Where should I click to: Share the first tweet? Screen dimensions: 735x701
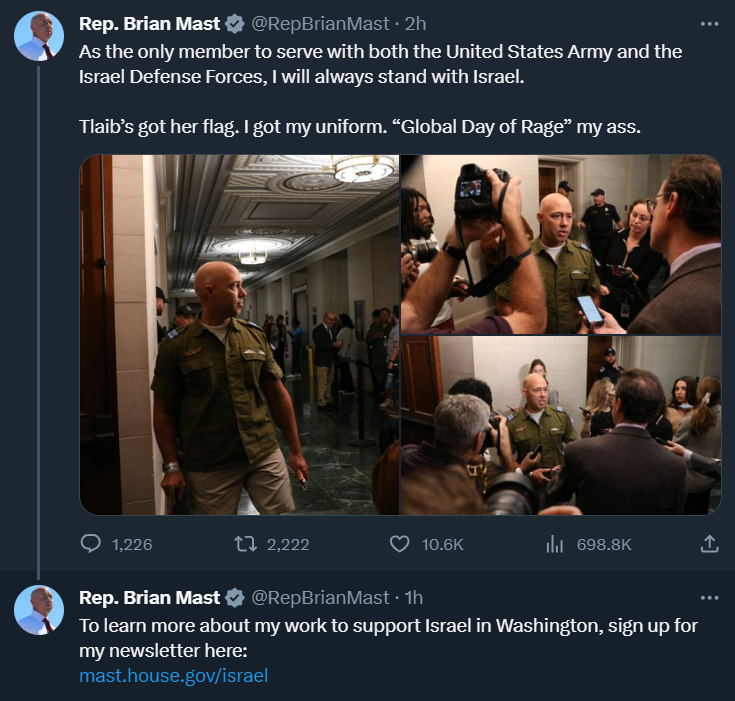coord(709,544)
